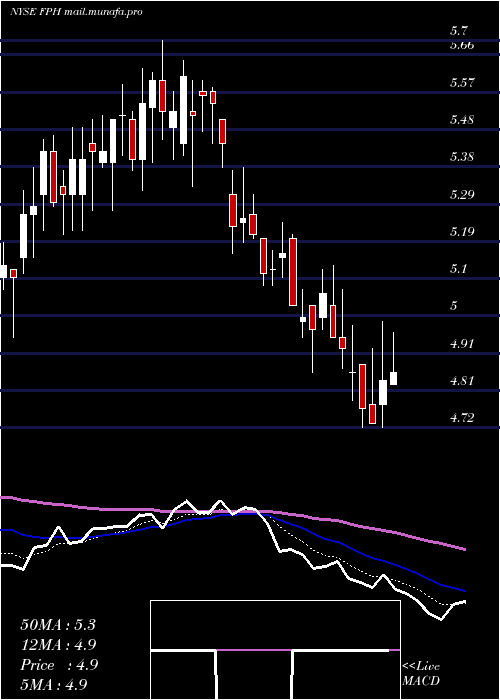Select the 5.19 price axis label

(462, 231)
